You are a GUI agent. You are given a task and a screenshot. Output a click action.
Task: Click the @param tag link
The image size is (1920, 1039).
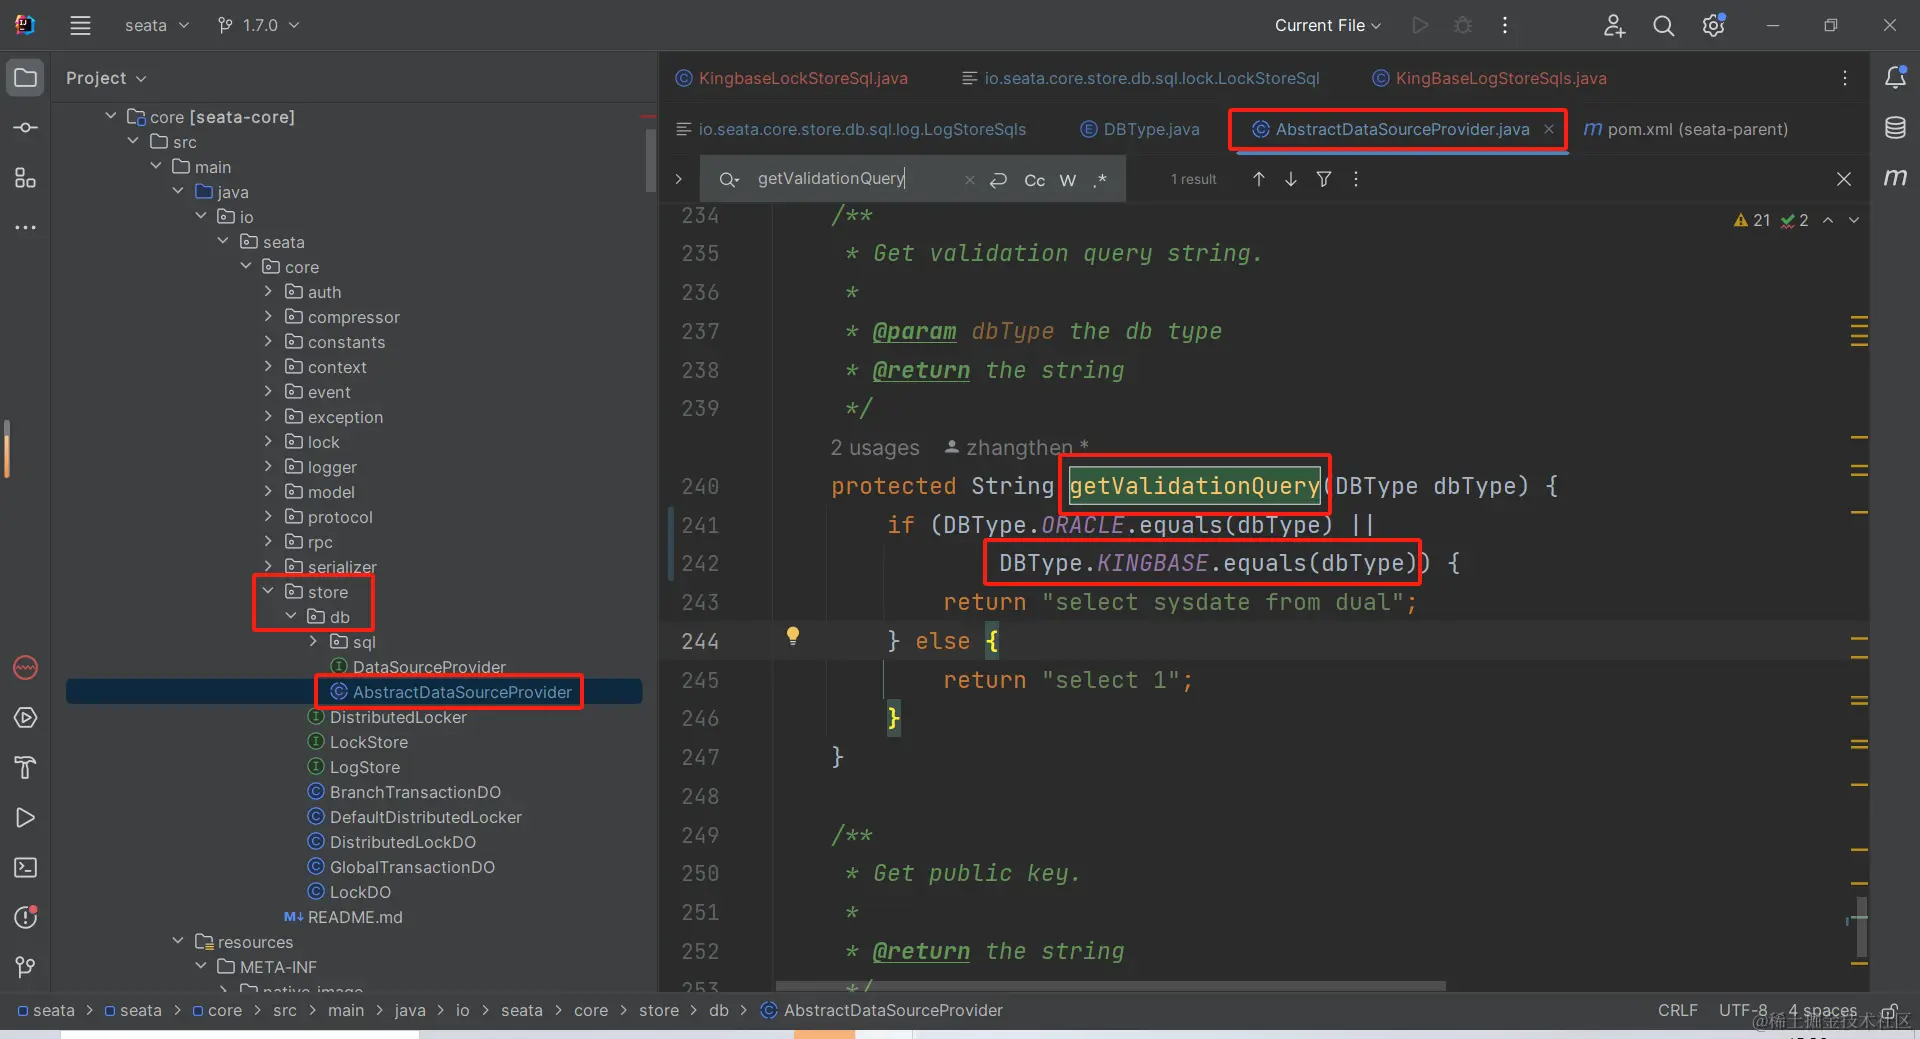pyautogui.click(x=914, y=332)
